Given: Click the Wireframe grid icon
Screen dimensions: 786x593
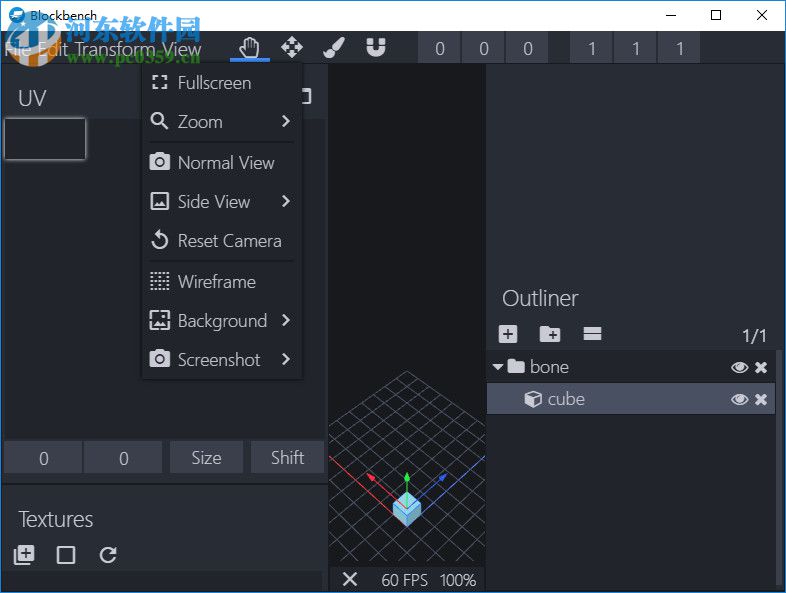Looking at the screenshot, I should 159,281.
